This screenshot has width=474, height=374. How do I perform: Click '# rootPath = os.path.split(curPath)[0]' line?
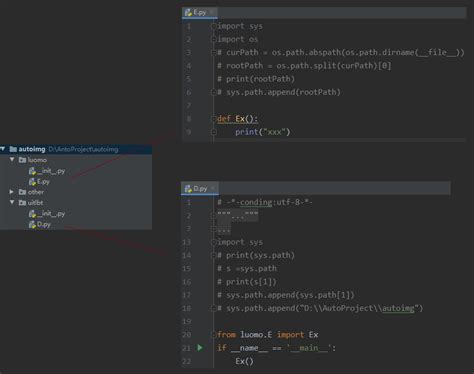[x=304, y=66]
